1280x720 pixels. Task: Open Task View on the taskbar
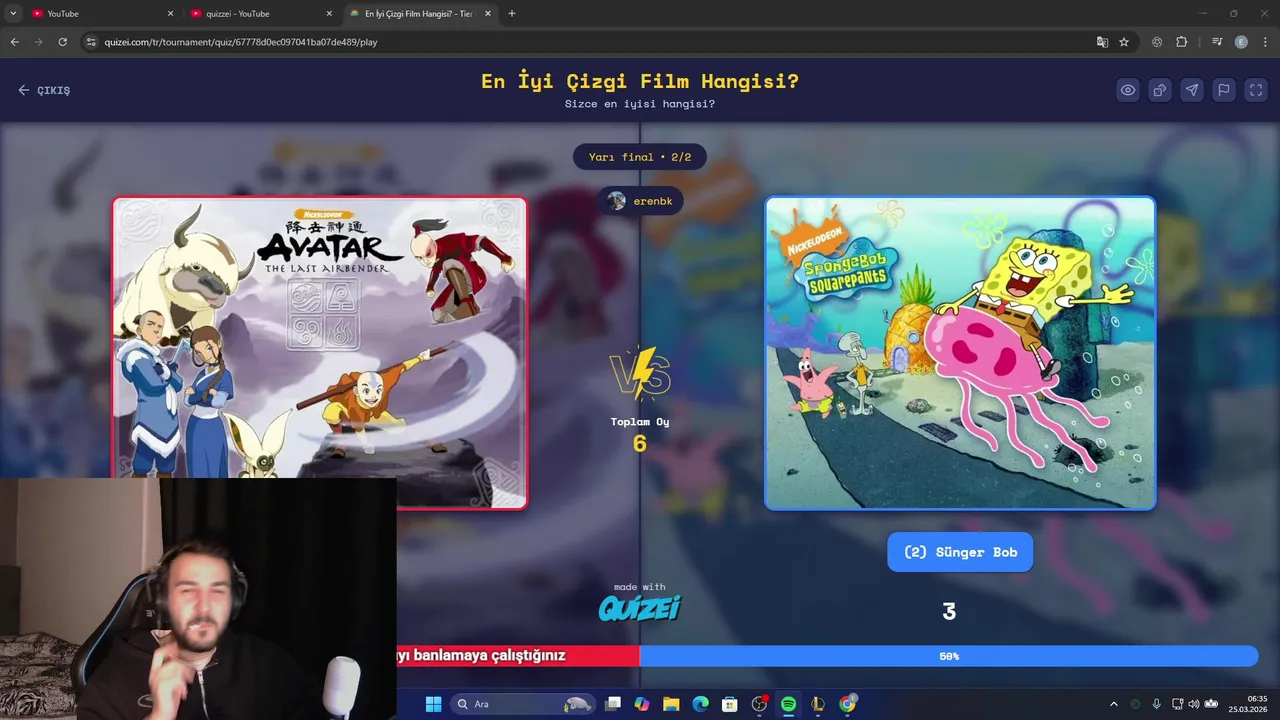tap(613, 704)
